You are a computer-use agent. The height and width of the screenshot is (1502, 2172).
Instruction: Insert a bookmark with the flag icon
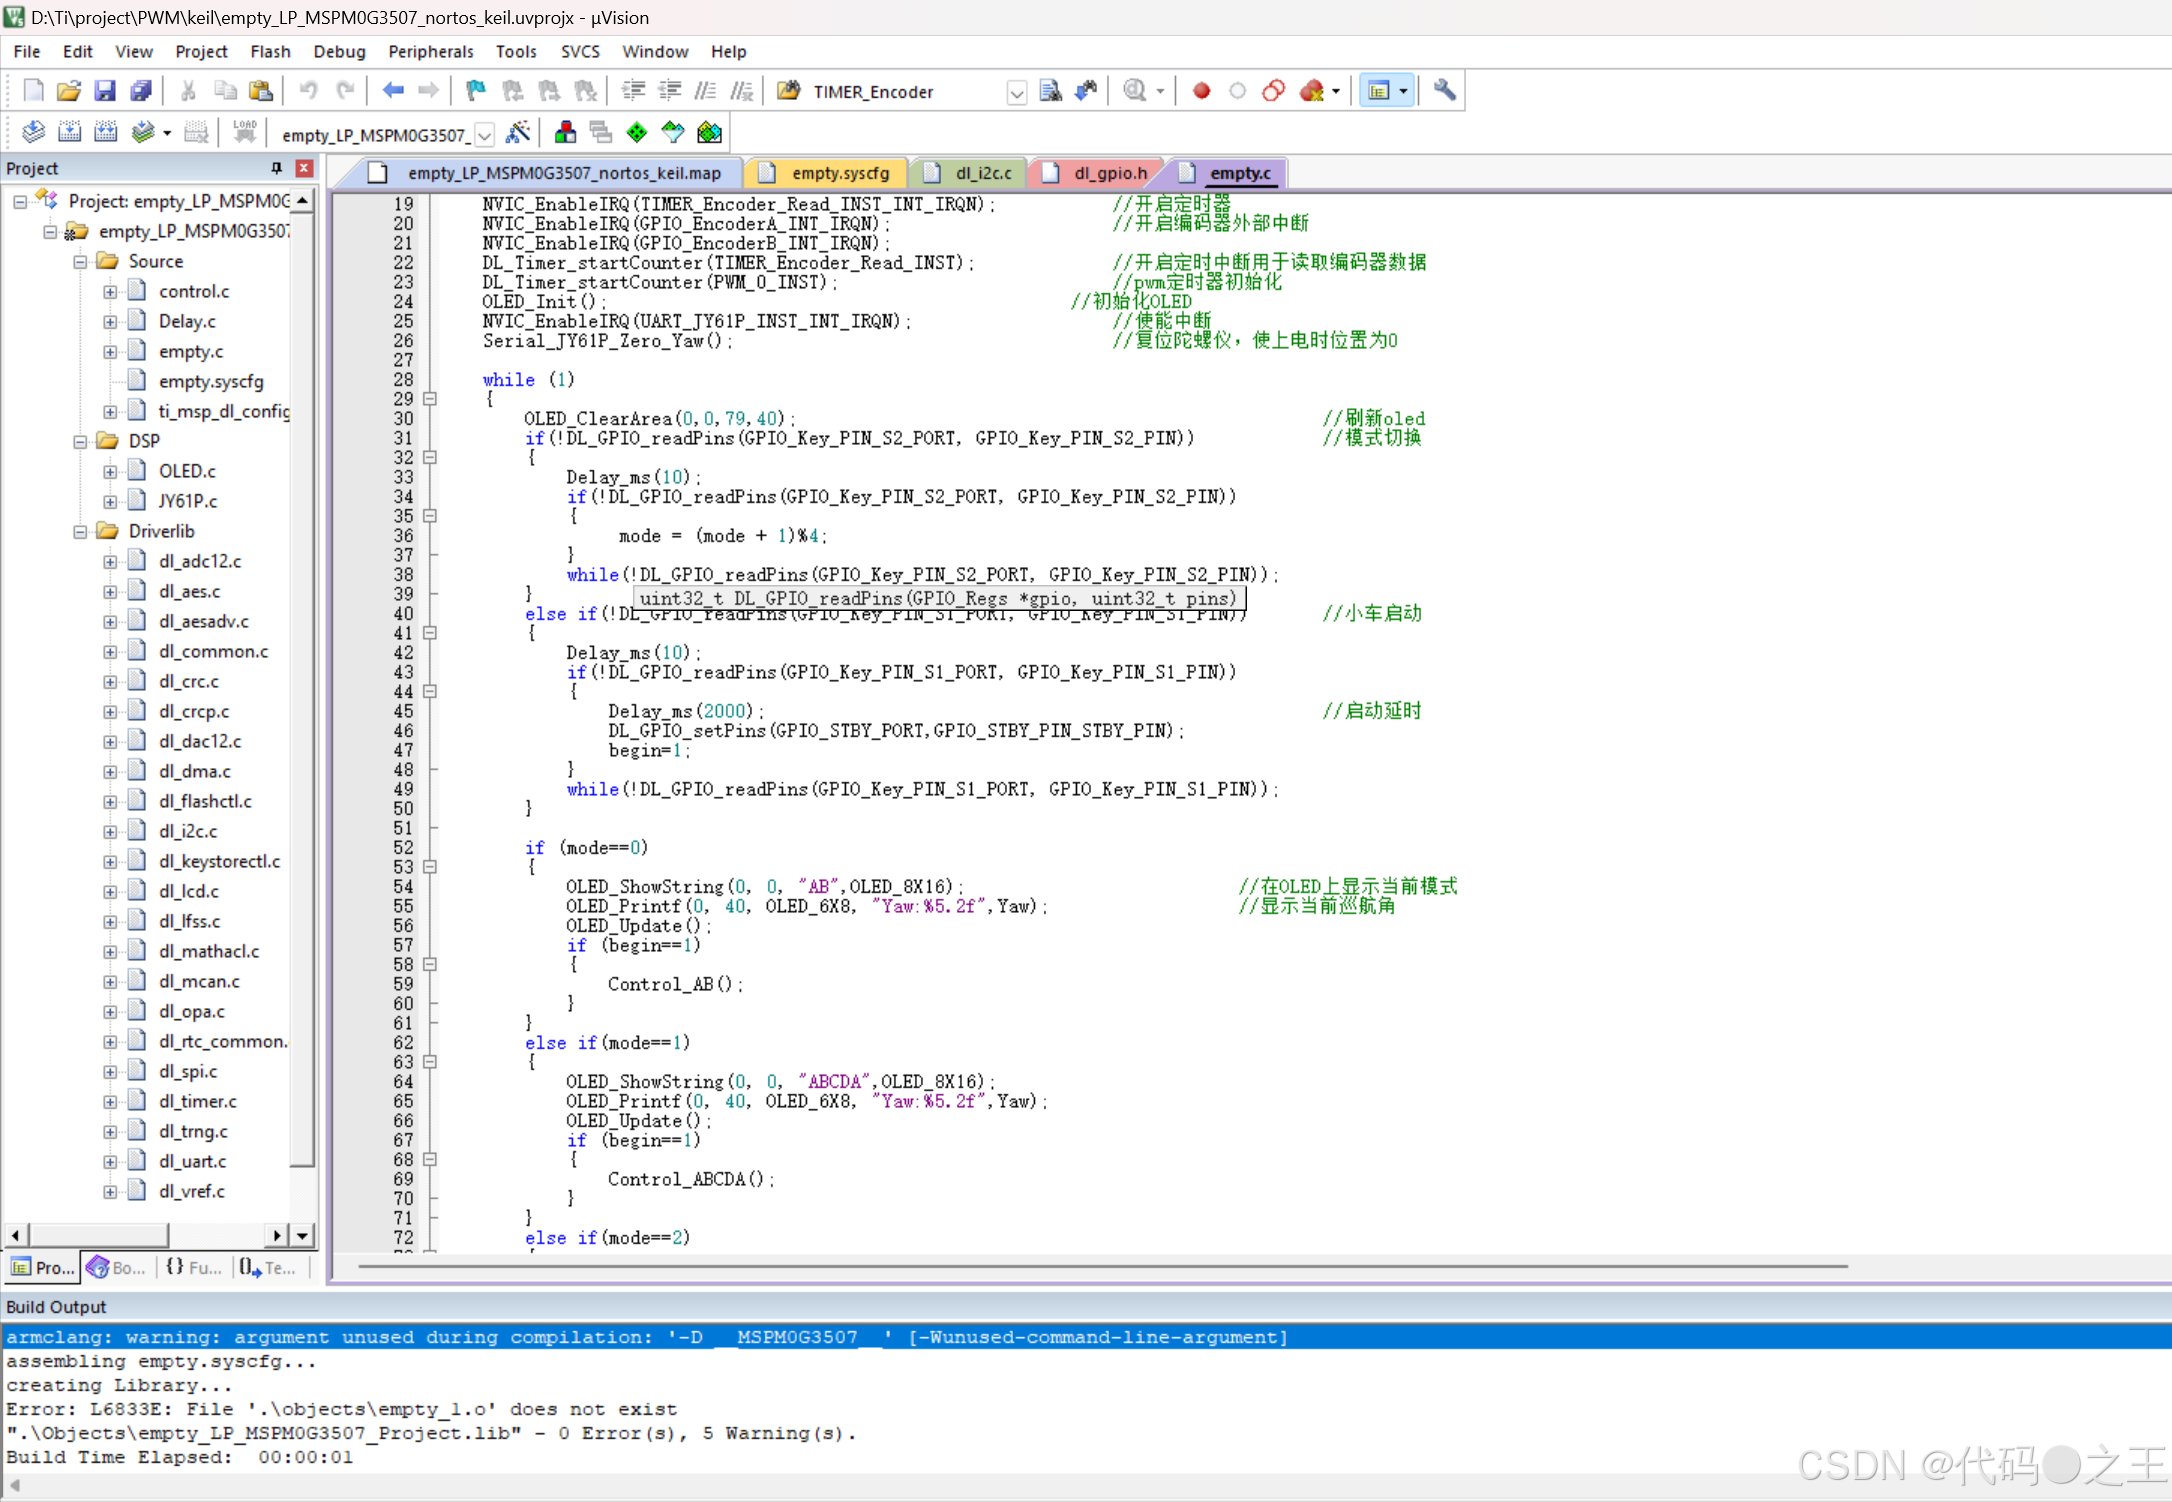pyautogui.click(x=476, y=91)
